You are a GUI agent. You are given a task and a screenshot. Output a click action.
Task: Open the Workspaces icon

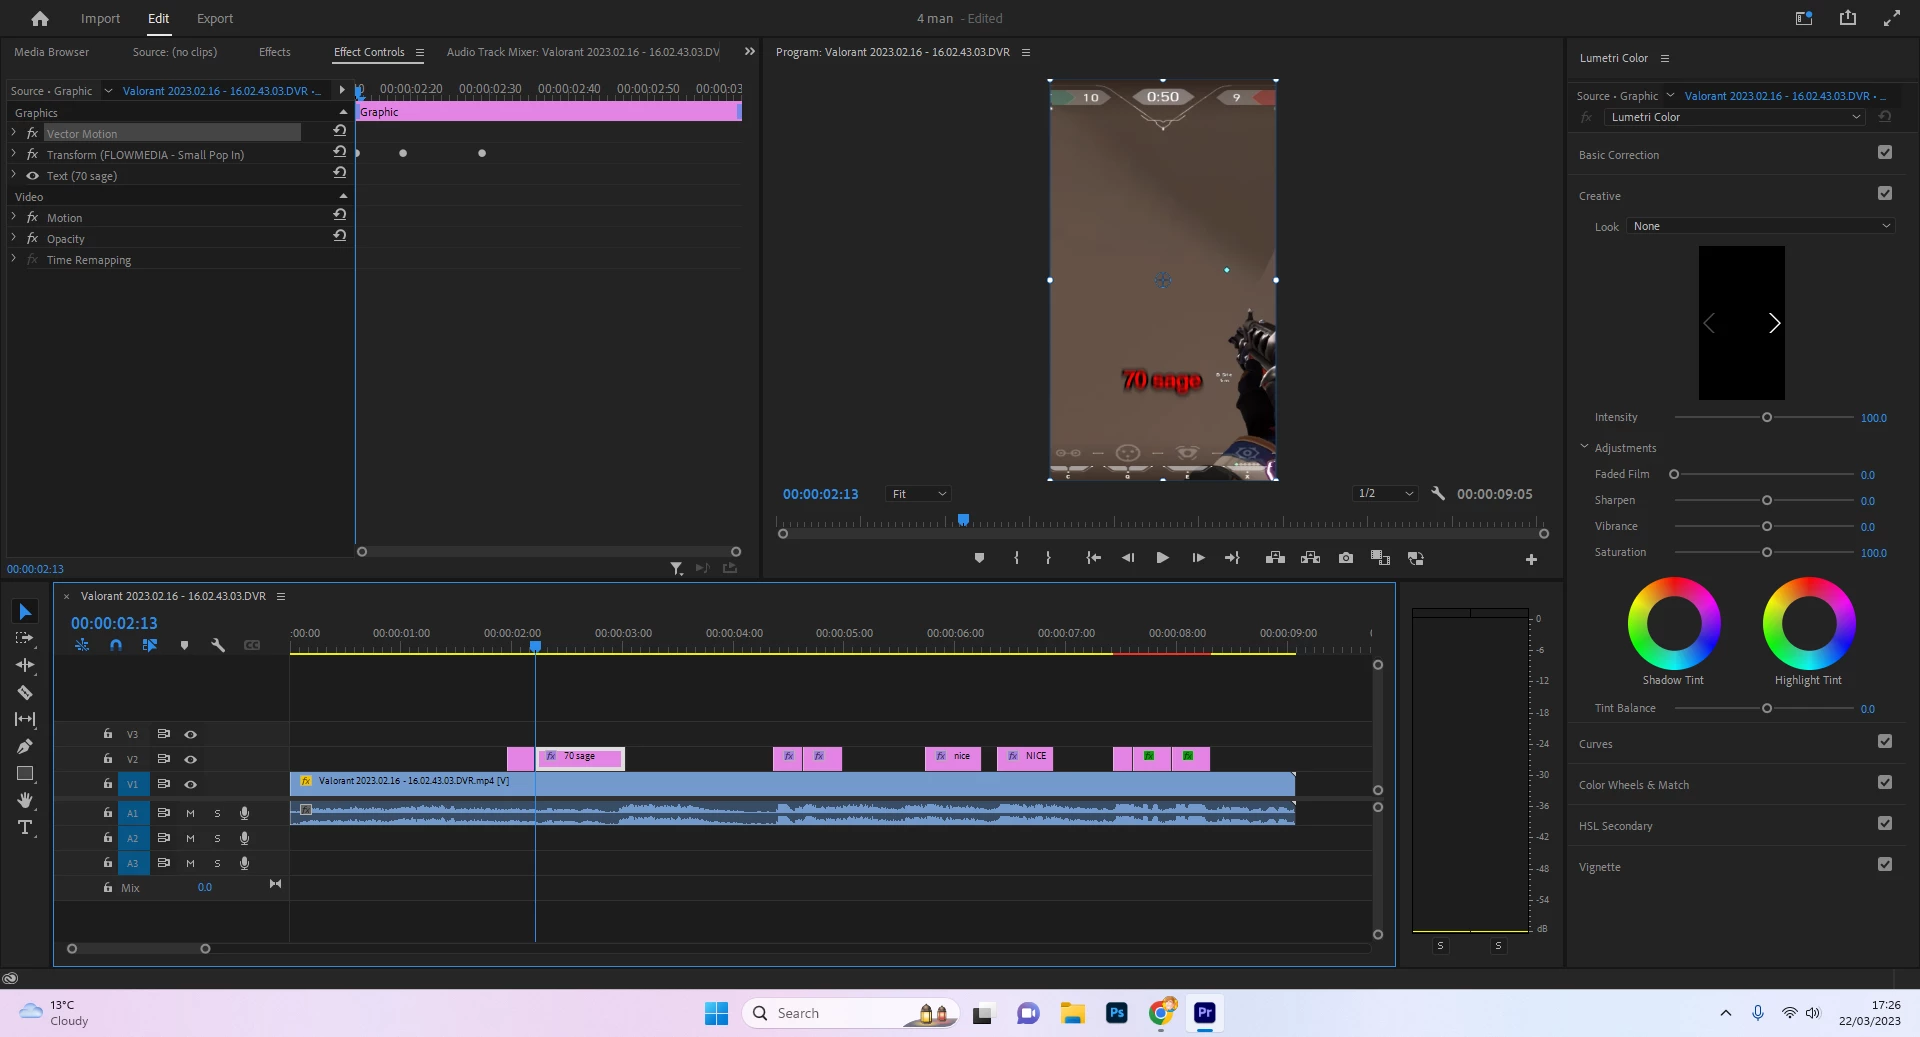pyautogui.click(x=1804, y=18)
